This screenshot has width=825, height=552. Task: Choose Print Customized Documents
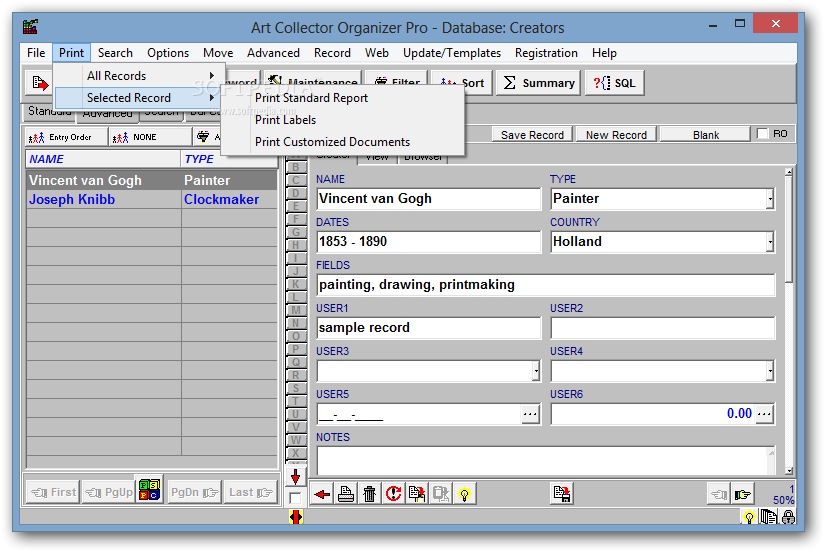click(x=332, y=142)
